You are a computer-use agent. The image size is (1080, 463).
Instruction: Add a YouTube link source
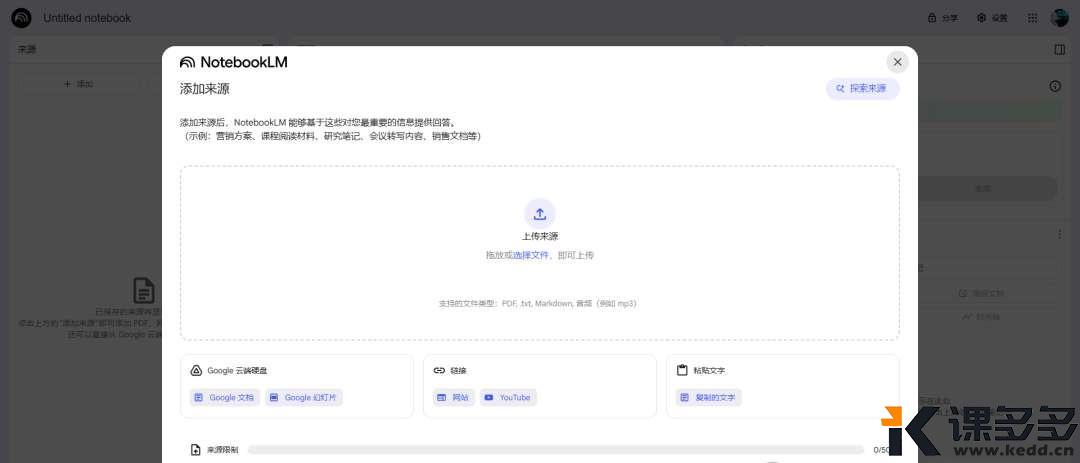point(508,398)
